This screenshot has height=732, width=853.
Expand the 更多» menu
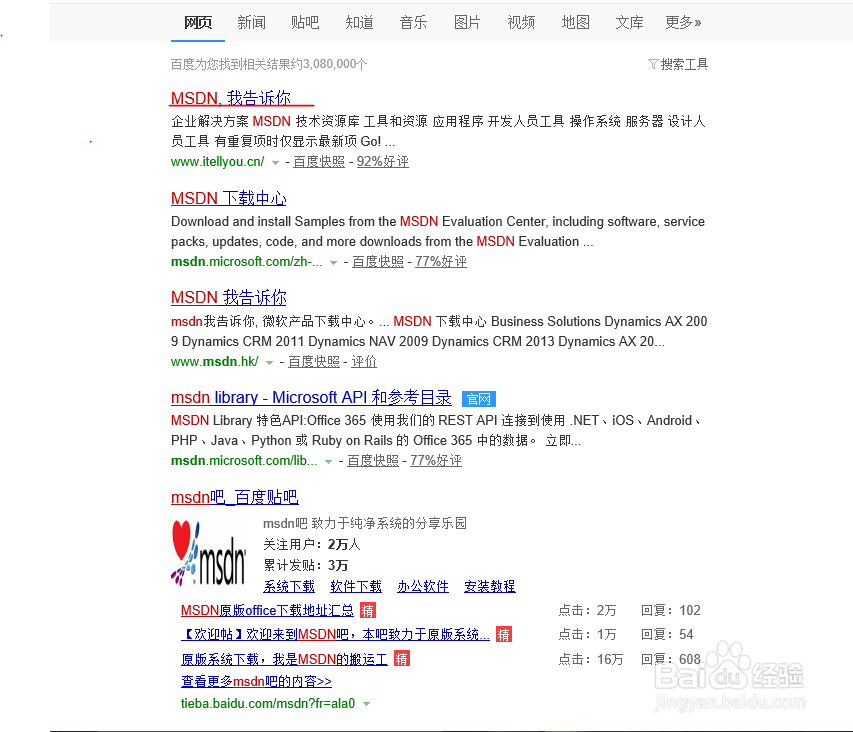tap(683, 22)
